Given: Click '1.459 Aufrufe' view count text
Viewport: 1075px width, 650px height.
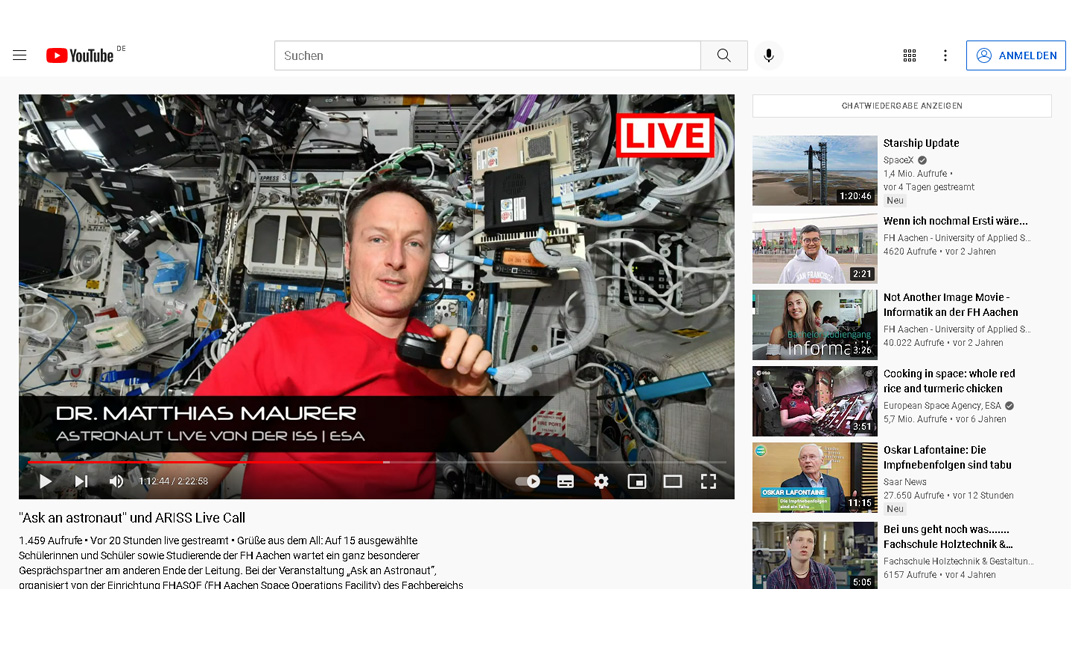Looking at the screenshot, I should tap(50, 540).
